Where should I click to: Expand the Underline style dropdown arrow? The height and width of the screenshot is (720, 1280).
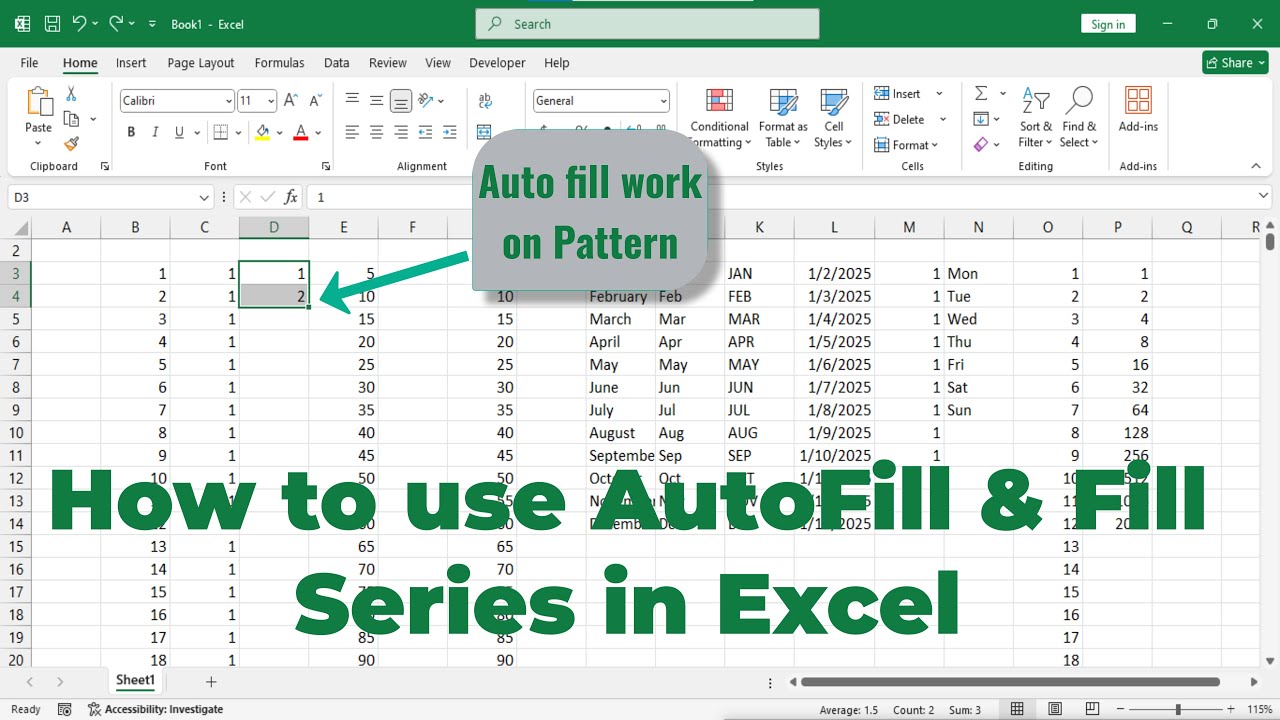click(x=195, y=132)
